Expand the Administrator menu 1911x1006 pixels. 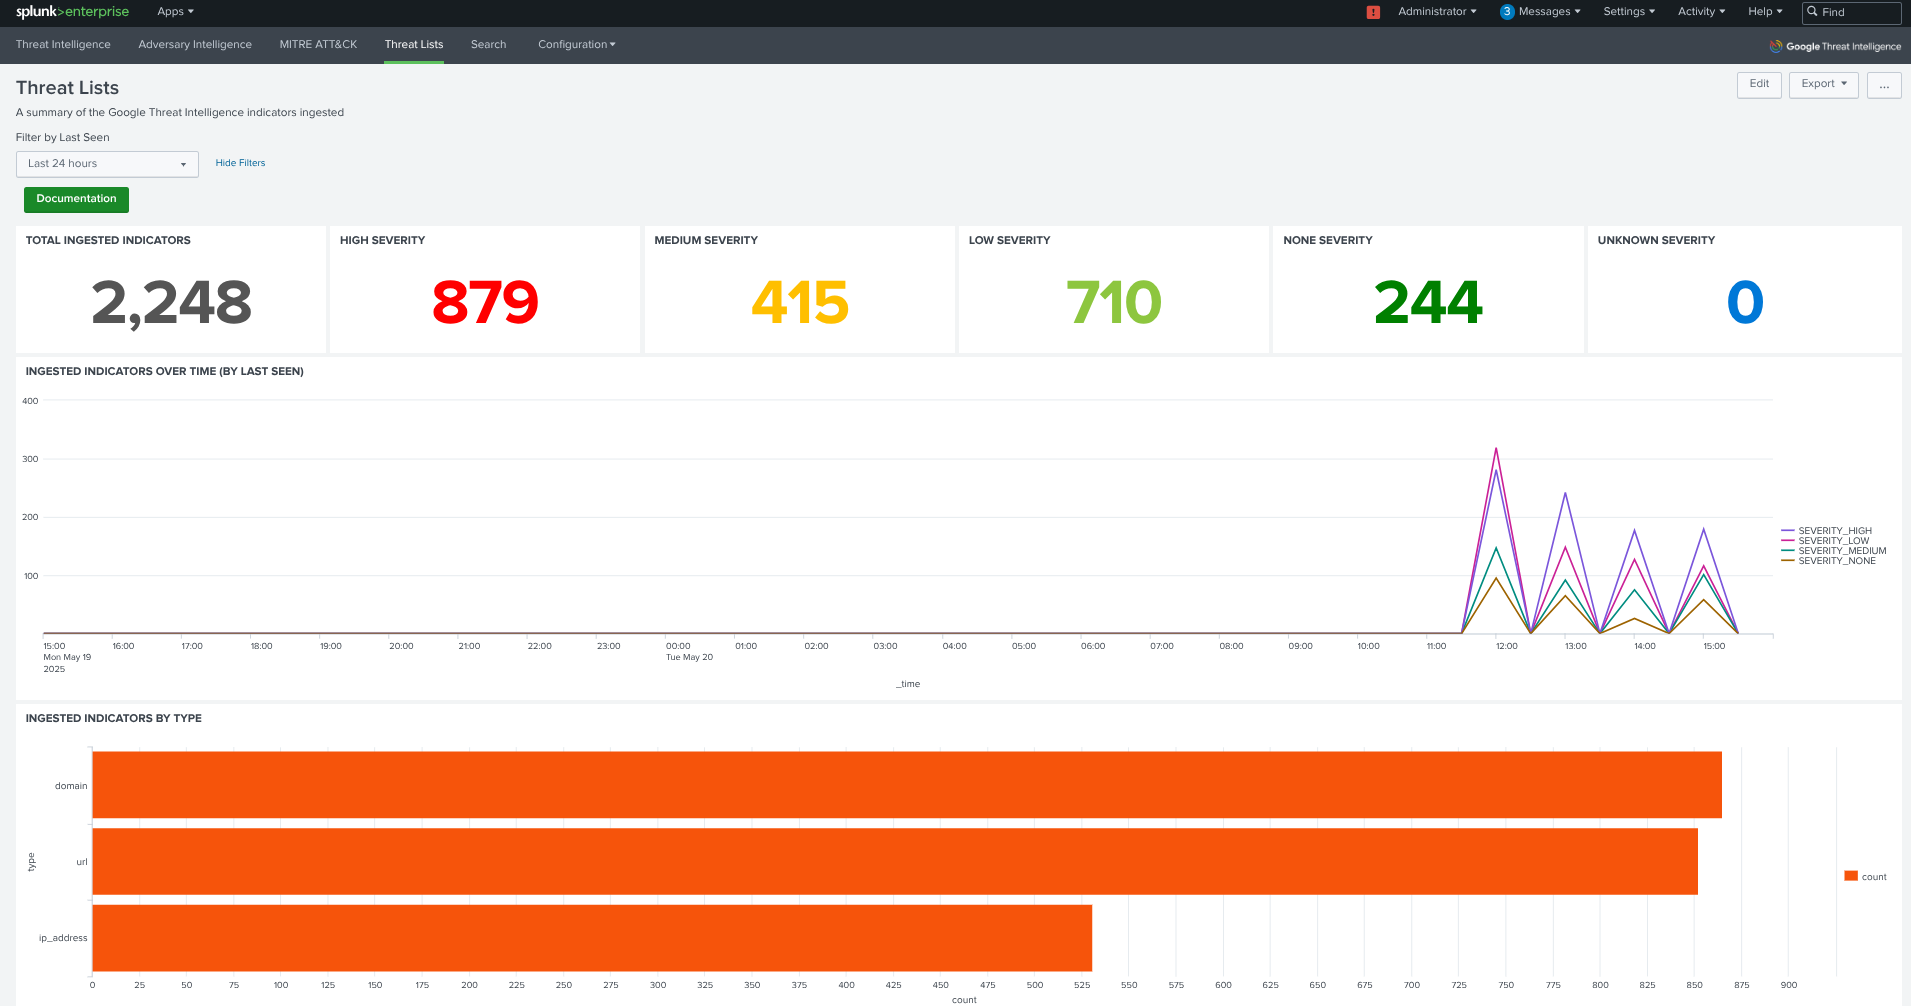(x=1437, y=12)
